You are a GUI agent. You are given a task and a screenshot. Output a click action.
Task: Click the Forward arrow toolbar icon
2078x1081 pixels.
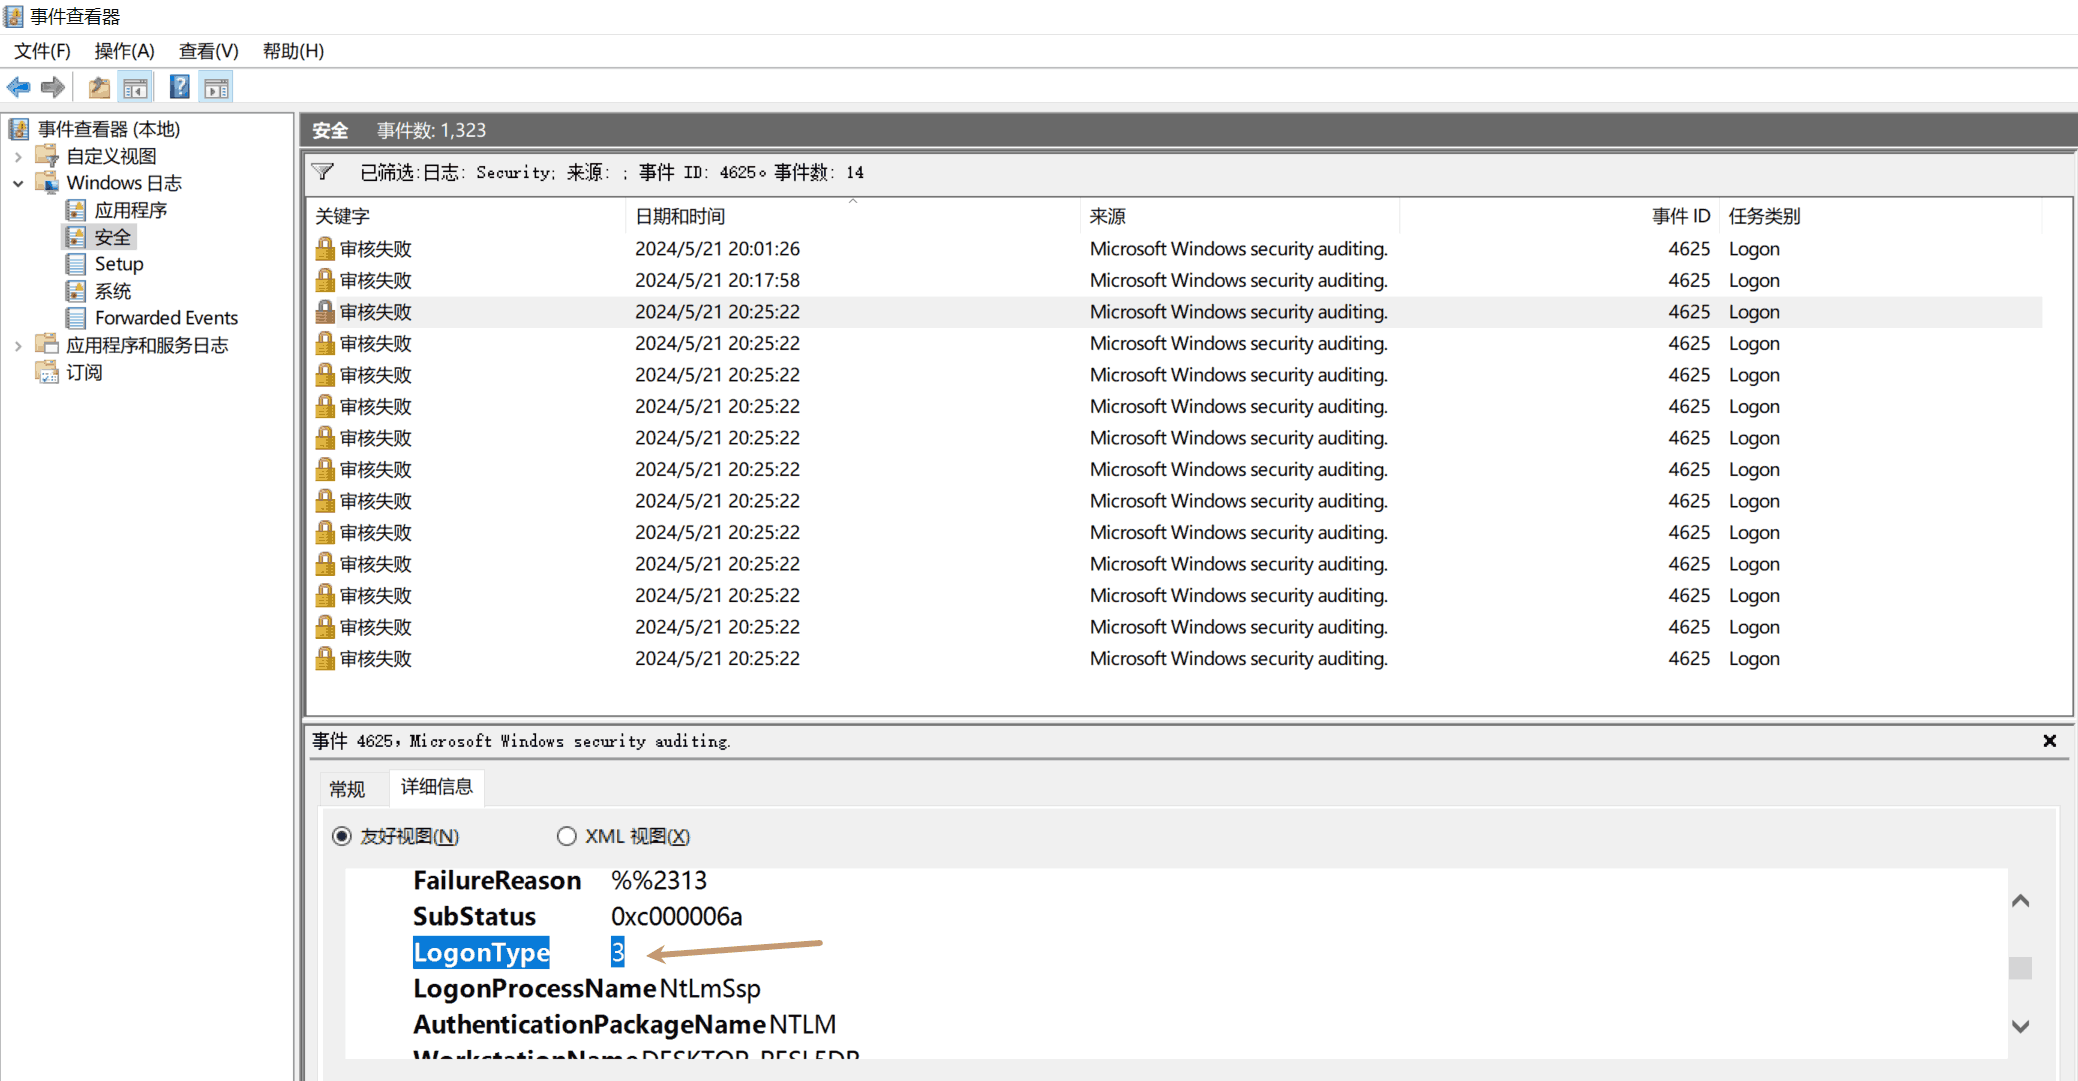click(53, 88)
